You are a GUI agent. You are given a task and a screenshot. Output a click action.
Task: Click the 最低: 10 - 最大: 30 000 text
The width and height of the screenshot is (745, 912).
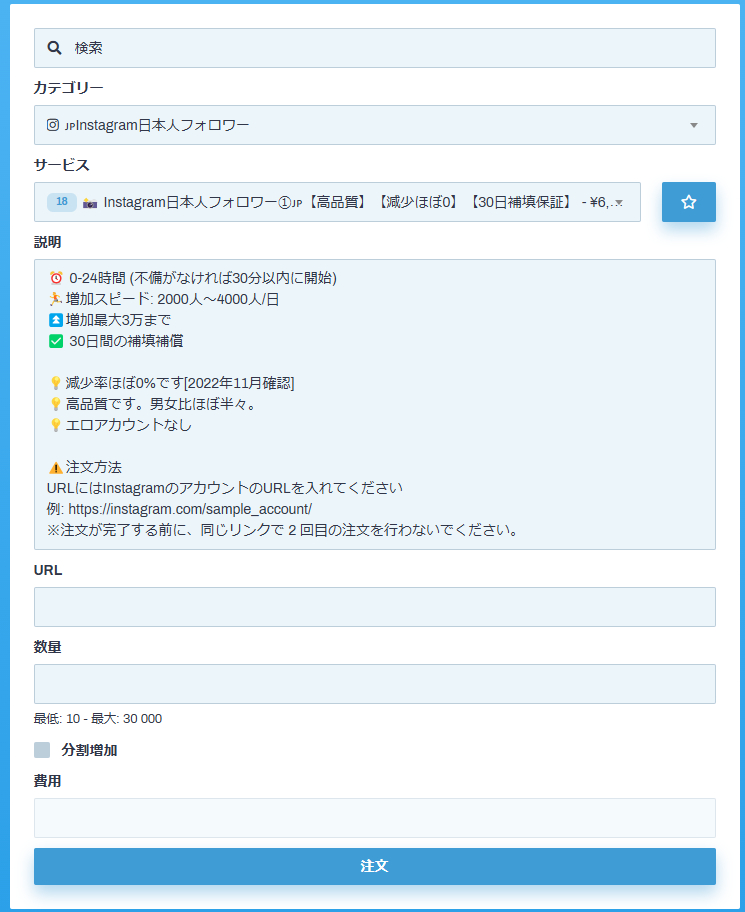tap(98, 719)
